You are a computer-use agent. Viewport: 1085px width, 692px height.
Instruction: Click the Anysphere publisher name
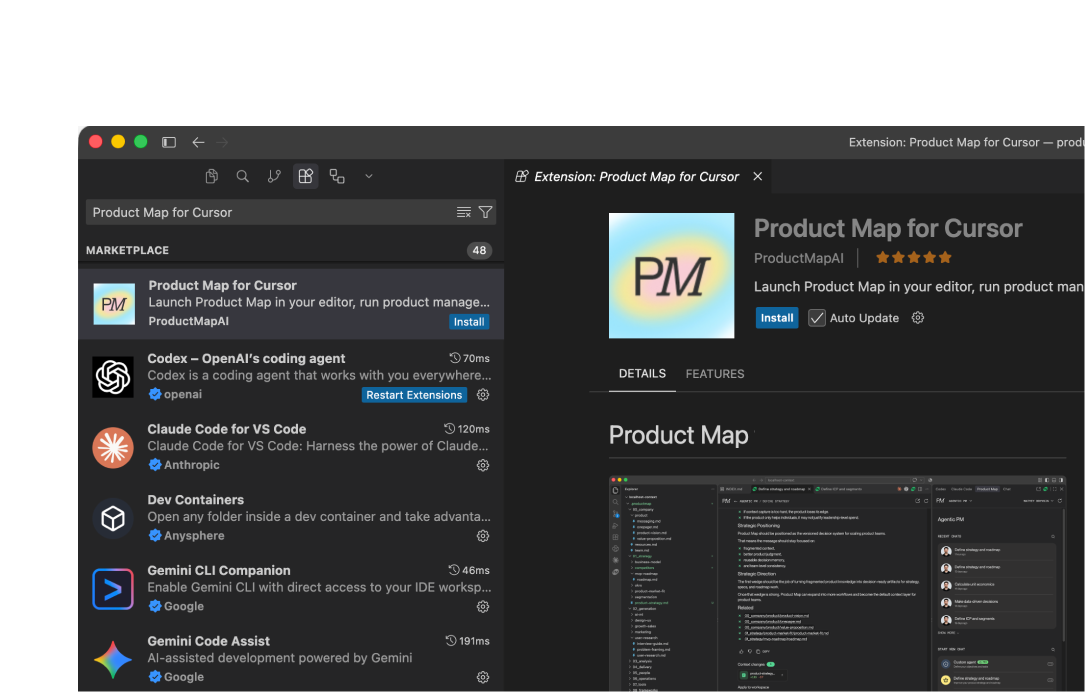194,536
